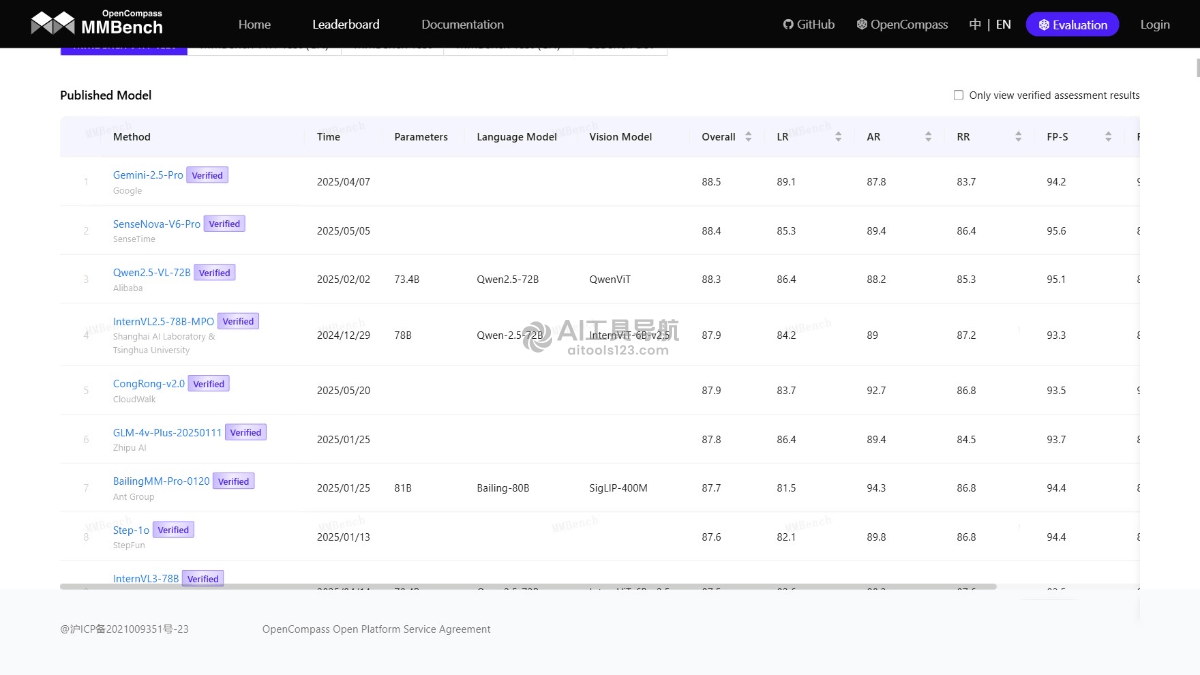Select the 2025/04/07 date in Gemini row
1200x675 pixels.
tap(343, 182)
